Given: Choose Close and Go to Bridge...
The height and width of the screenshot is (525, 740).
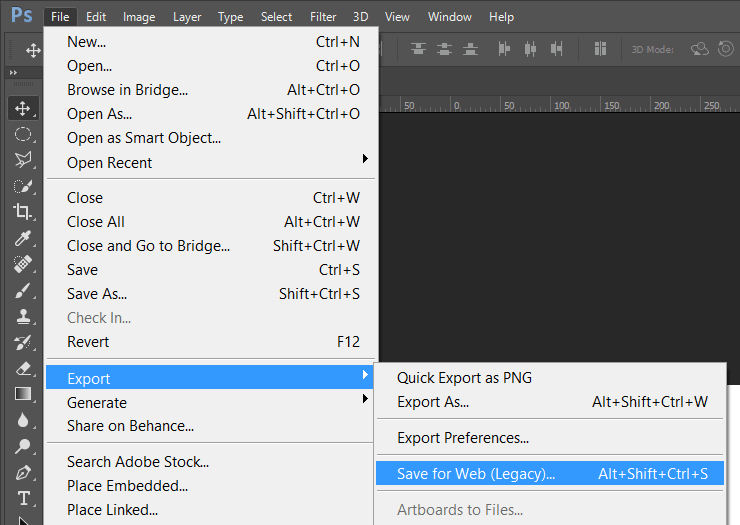Looking at the screenshot, I should click(x=210, y=246).
